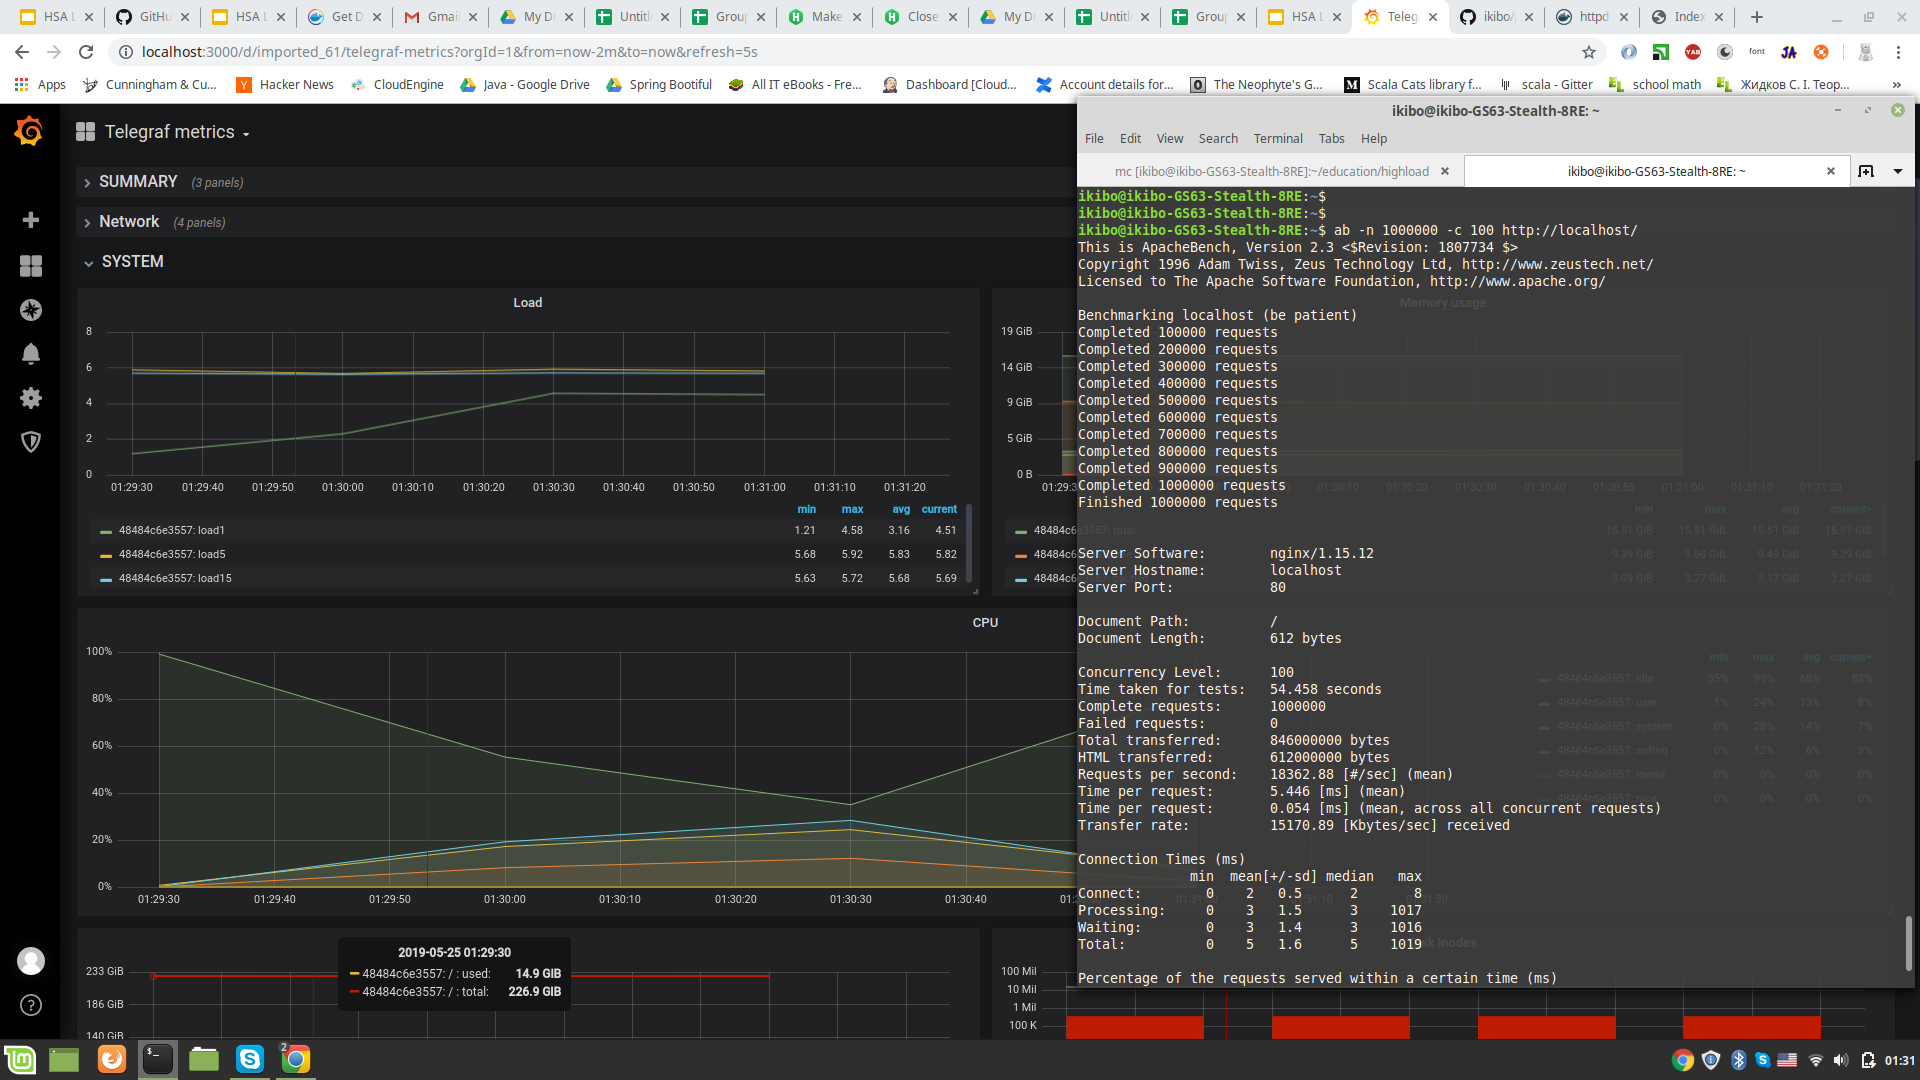This screenshot has width=1920, height=1080.
Task: Open the Edit menu in terminal
Action: 1130,139
